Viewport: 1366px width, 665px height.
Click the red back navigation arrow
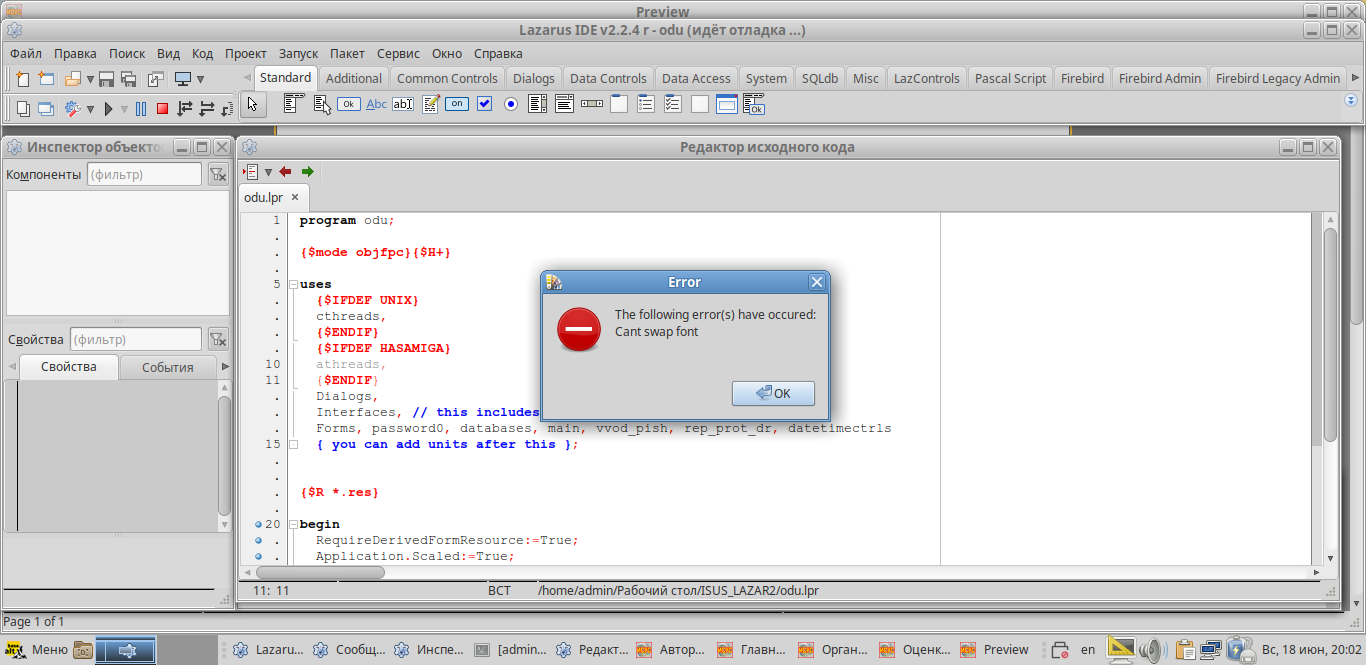pyautogui.click(x=286, y=171)
